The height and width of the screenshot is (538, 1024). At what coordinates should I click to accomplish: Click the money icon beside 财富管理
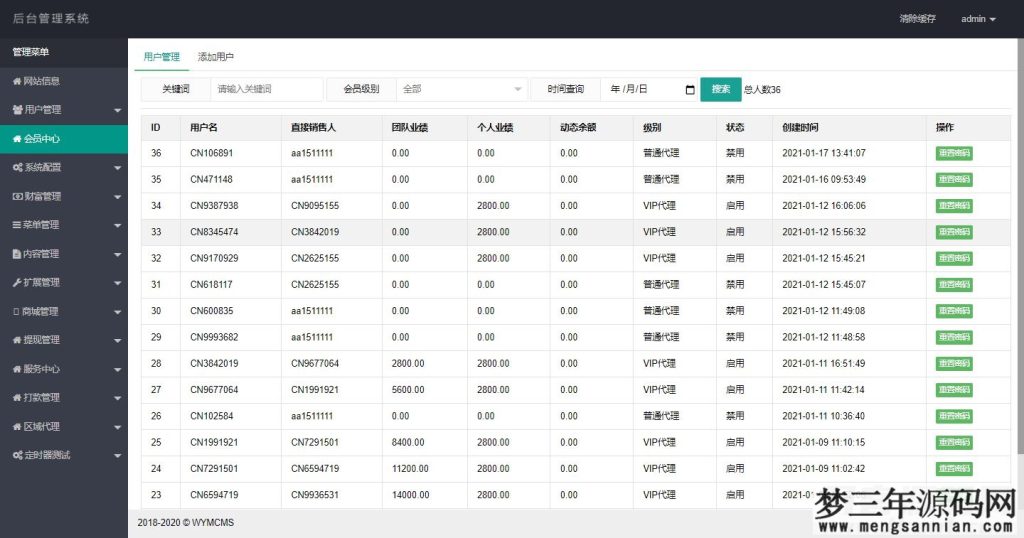pyautogui.click(x=18, y=196)
